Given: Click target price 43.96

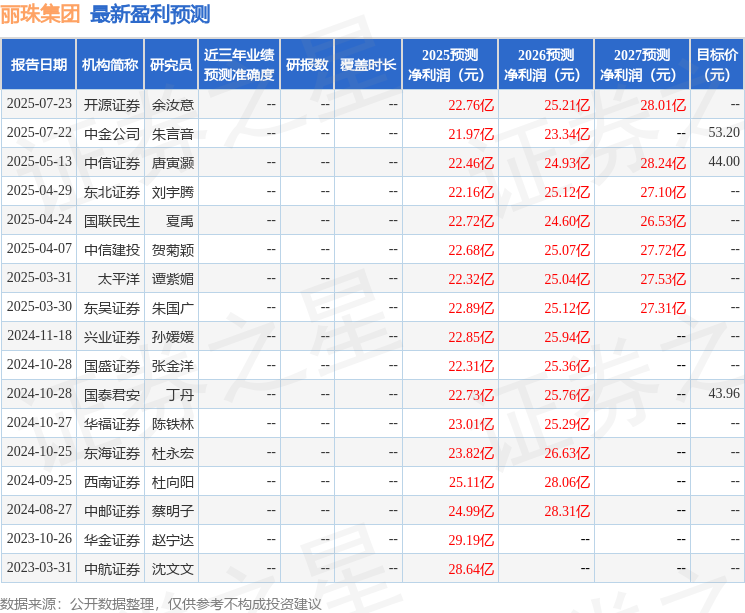Looking at the screenshot, I should pos(724,393).
